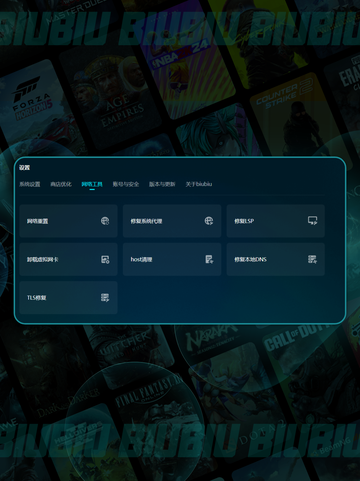Switch to the 关于biubiu tab
360x481 pixels.
pos(199,184)
